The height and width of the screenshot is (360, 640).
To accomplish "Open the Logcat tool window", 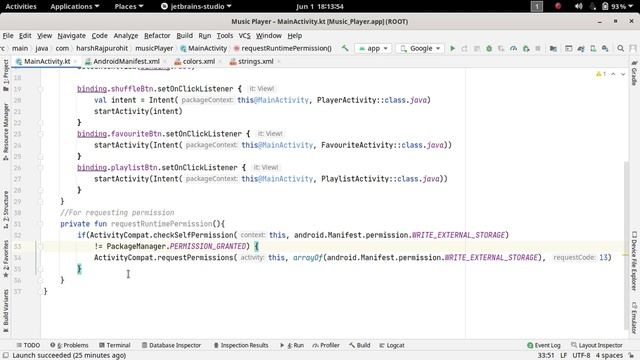I will click(392, 345).
